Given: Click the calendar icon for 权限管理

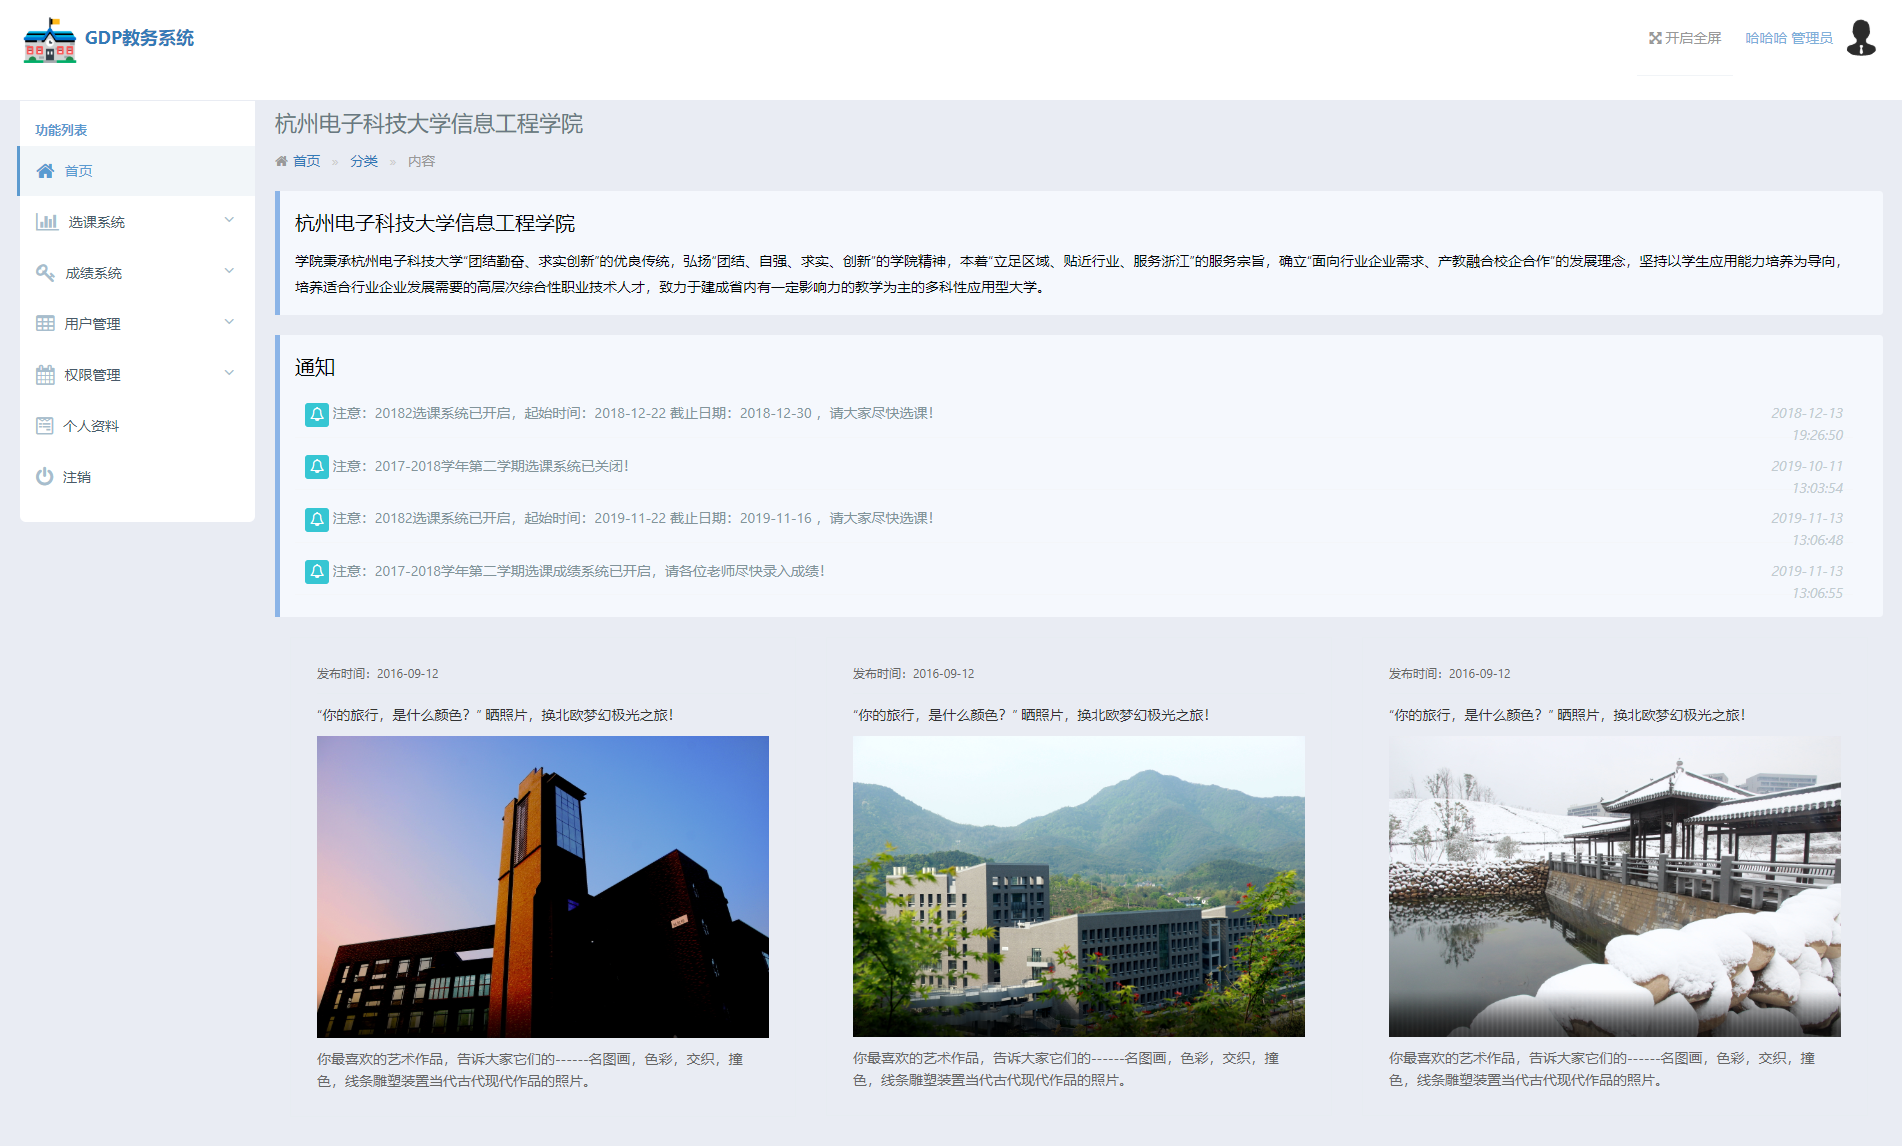Looking at the screenshot, I should (x=45, y=375).
